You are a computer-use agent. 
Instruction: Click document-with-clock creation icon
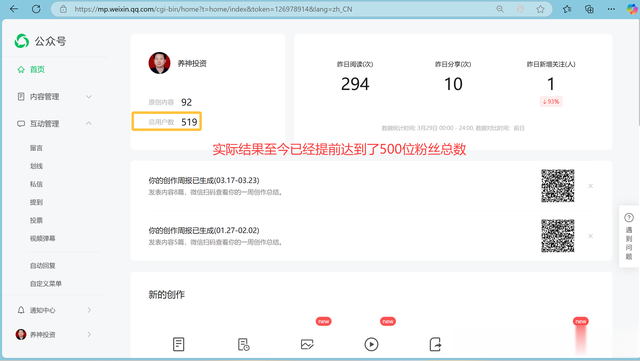243,344
